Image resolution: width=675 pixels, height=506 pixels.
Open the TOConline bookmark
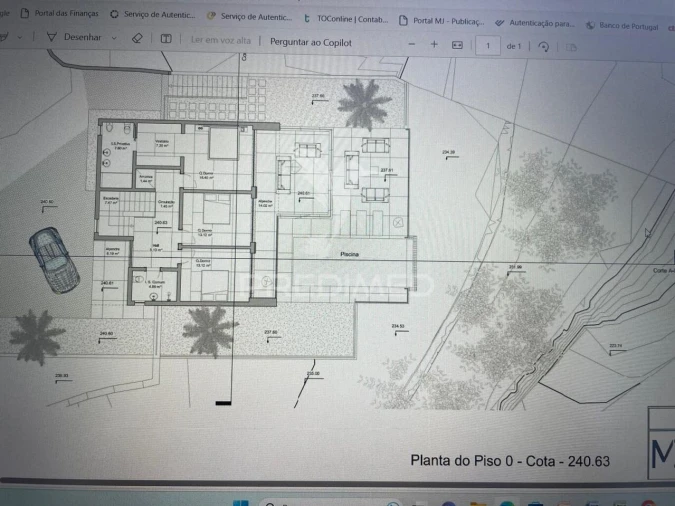345,18
